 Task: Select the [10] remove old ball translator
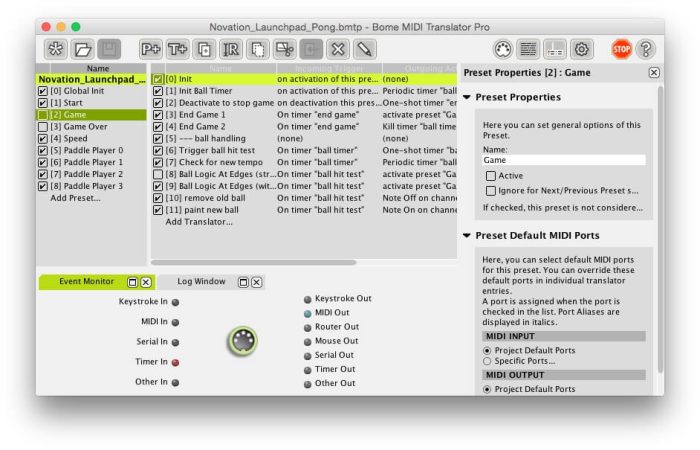[x=304, y=198]
